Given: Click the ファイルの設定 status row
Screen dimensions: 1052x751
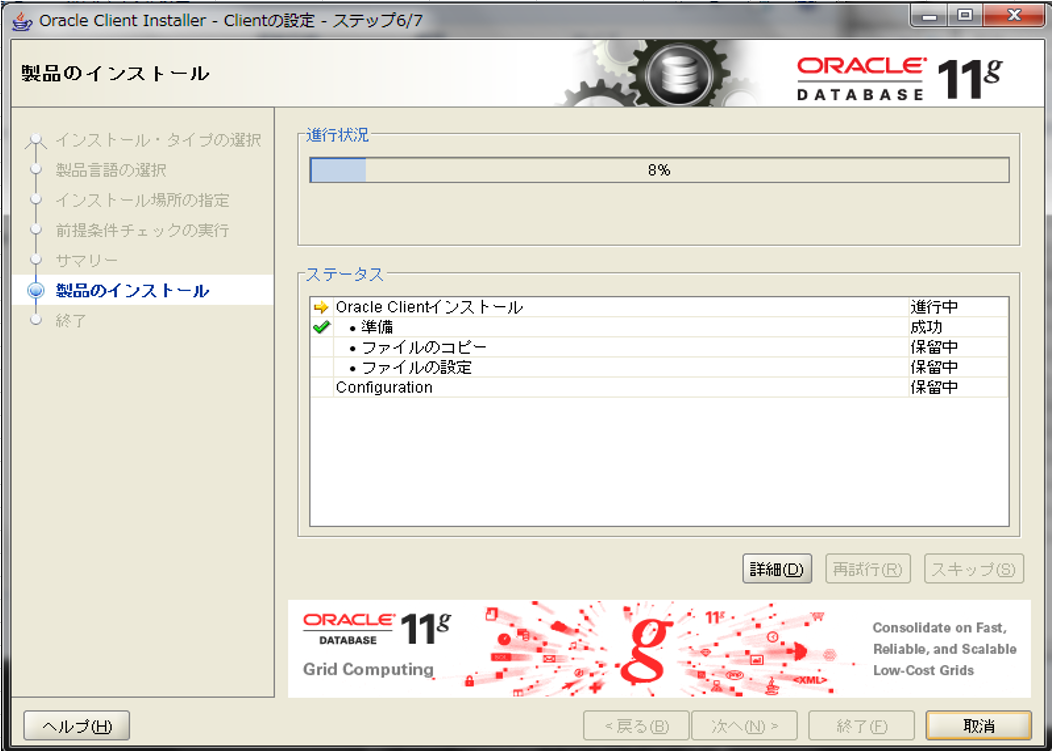Looking at the screenshot, I should coord(660,367).
